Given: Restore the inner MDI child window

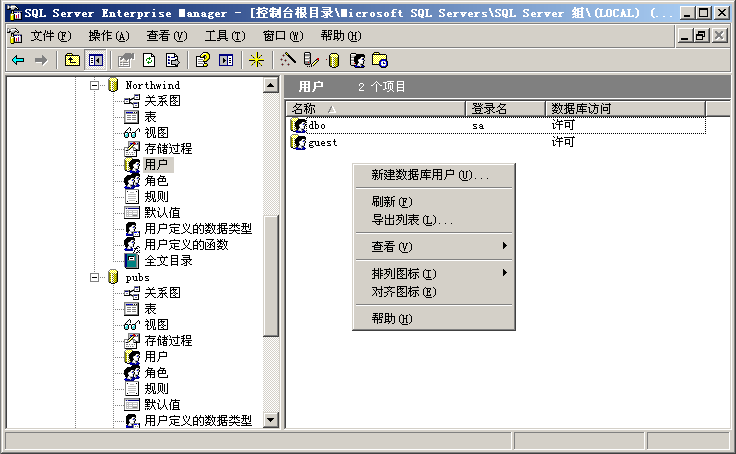Looking at the screenshot, I should 701,36.
